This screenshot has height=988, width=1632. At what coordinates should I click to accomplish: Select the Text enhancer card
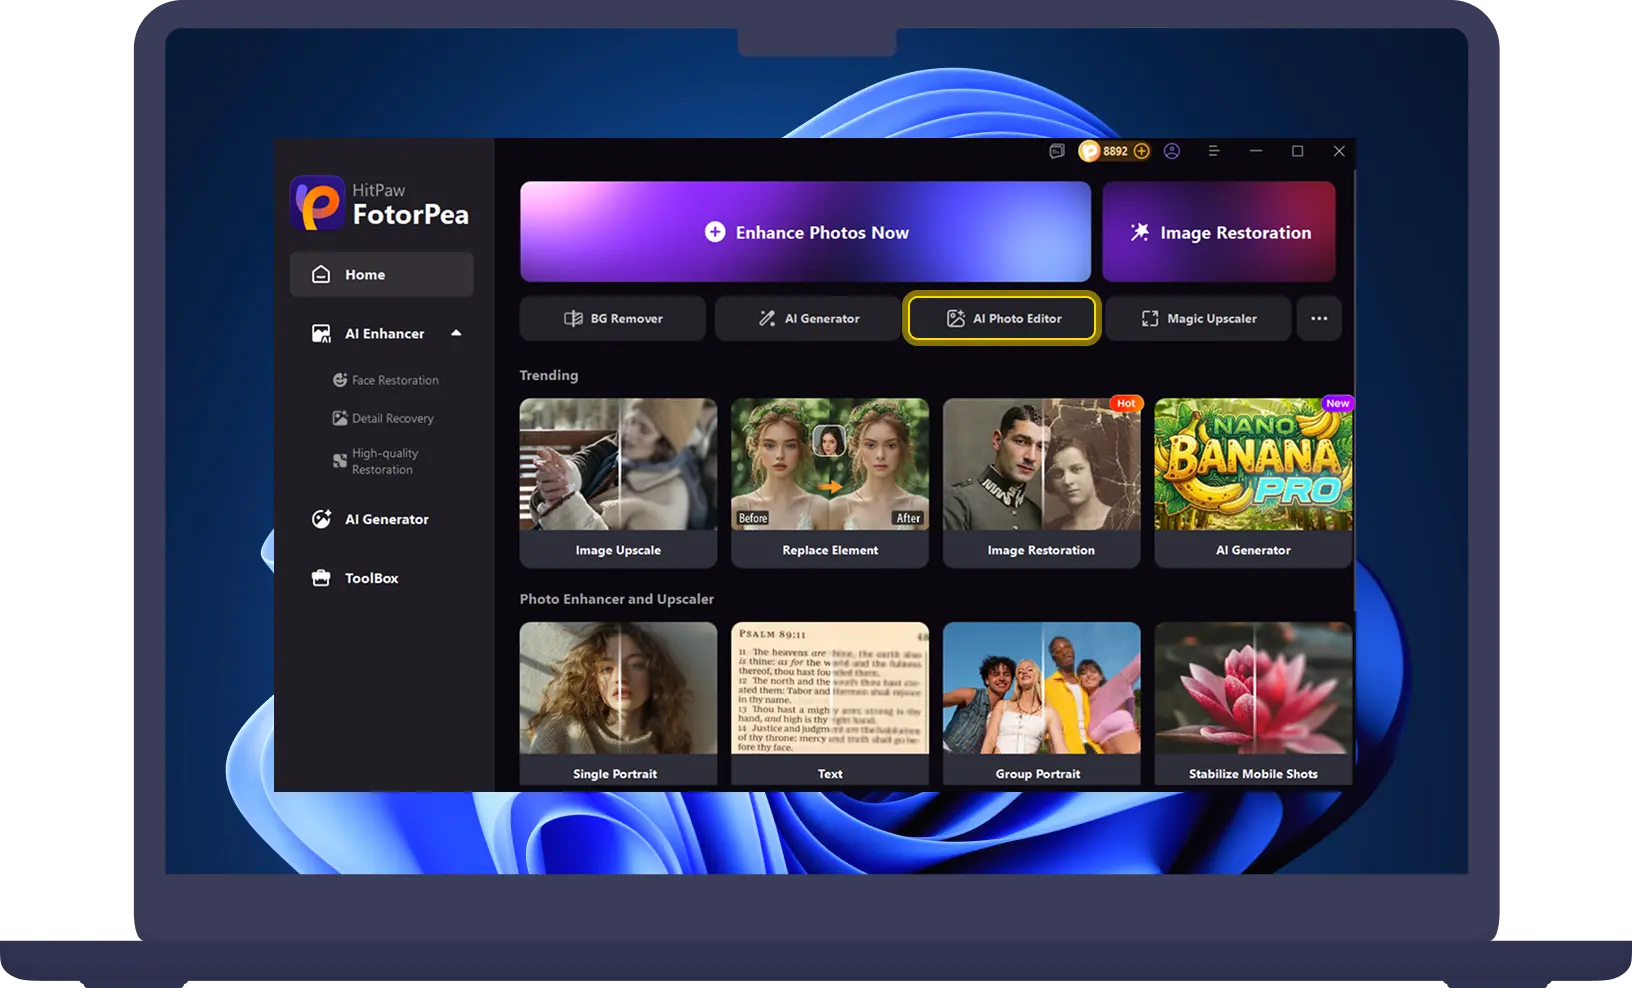tap(830, 703)
